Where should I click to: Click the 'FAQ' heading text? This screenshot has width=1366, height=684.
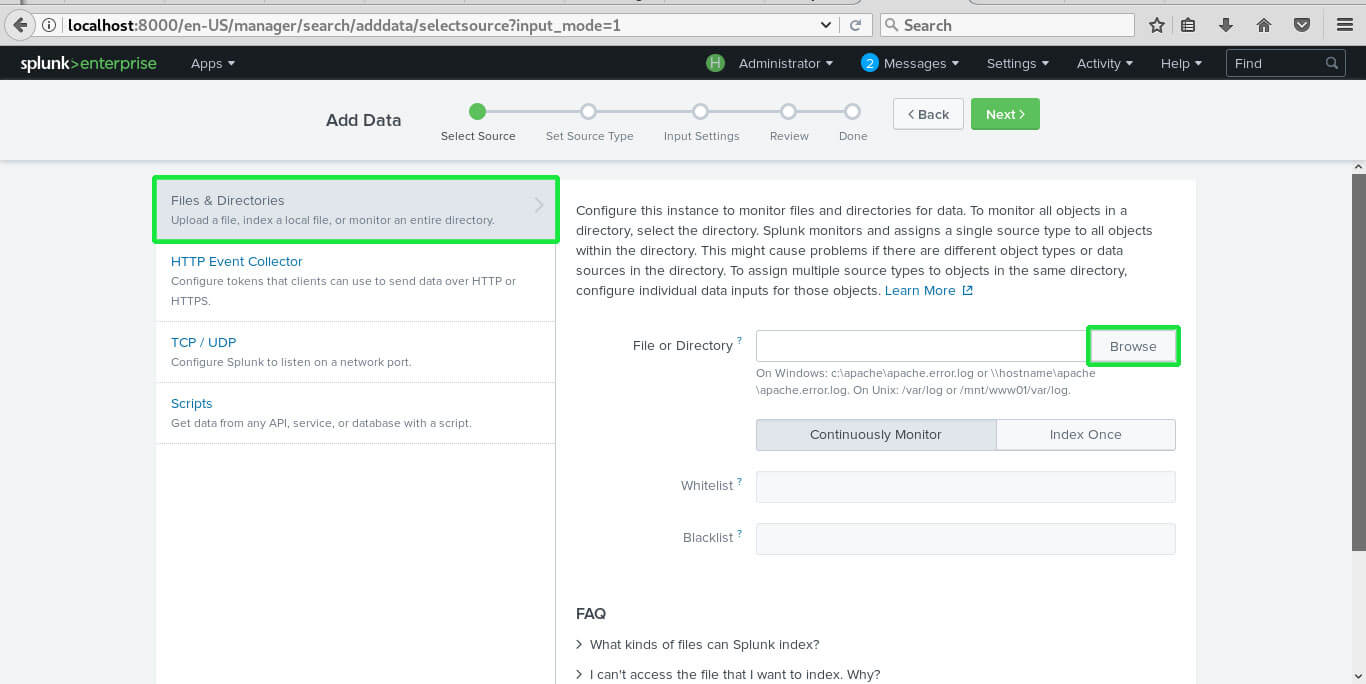coord(591,614)
